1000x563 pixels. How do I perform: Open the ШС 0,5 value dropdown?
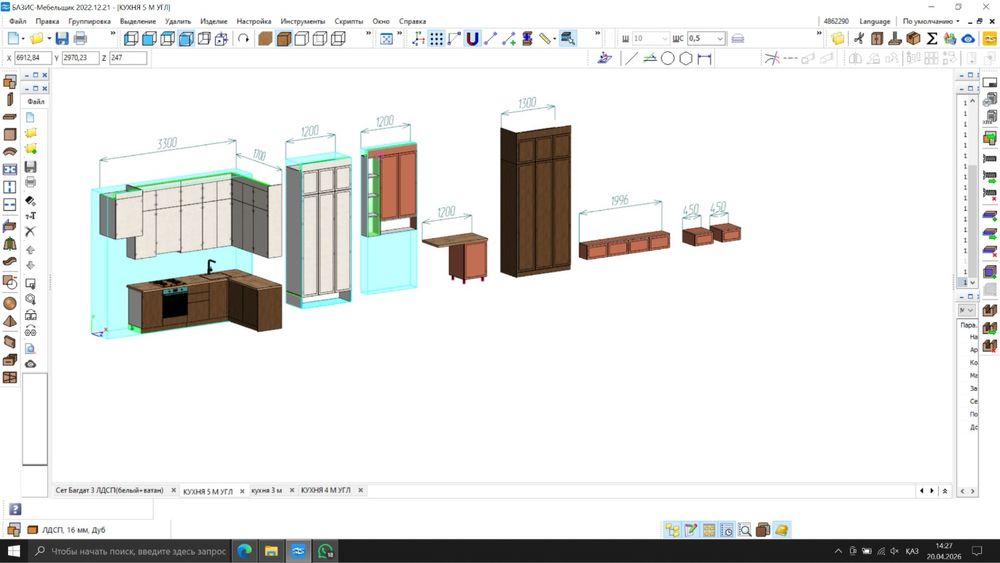(x=720, y=38)
